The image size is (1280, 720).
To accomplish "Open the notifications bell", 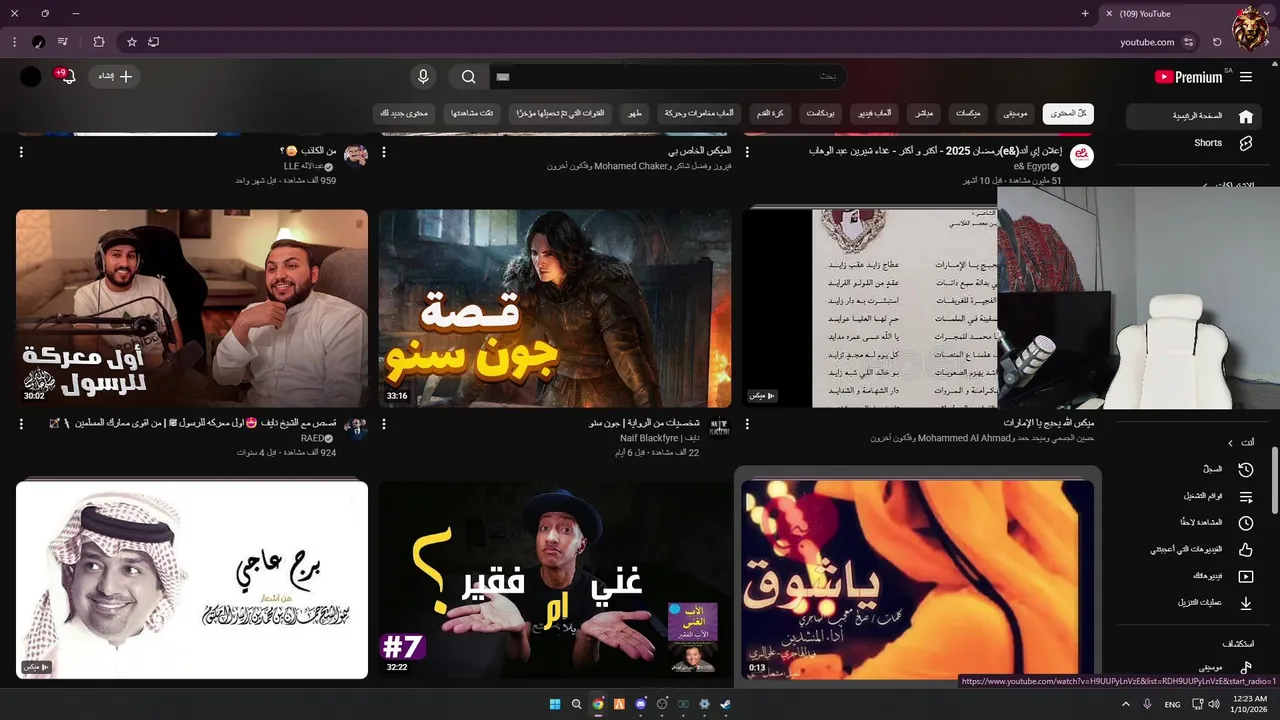I will tap(66, 76).
